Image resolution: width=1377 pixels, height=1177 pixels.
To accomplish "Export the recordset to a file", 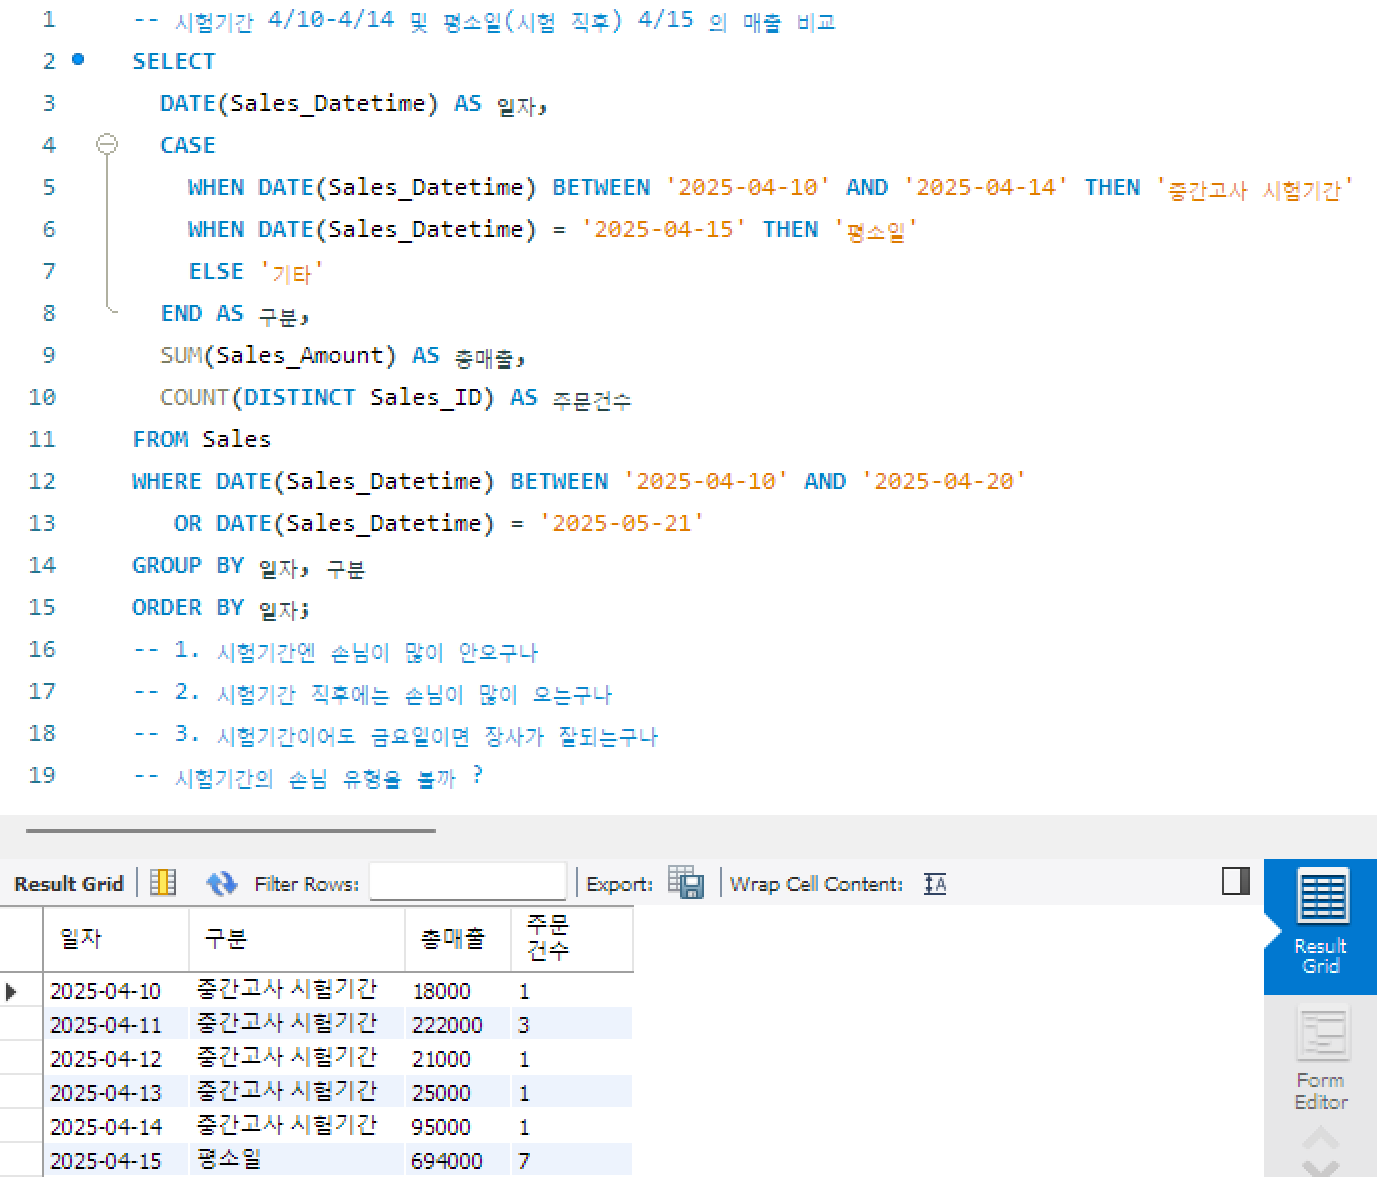I will click(x=686, y=883).
